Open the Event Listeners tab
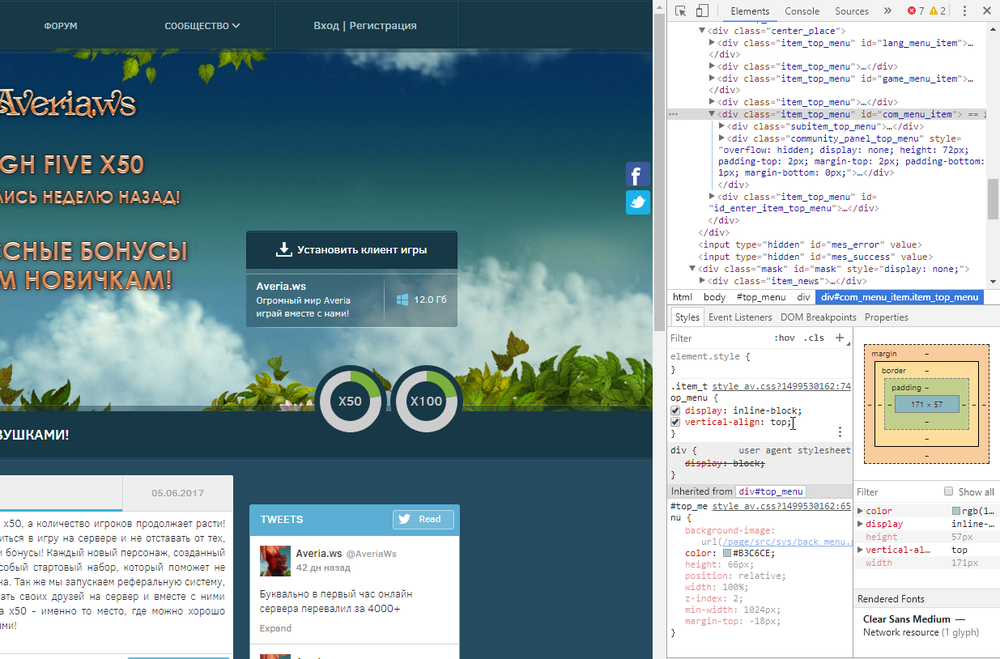 pyautogui.click(x=740, y=317)
